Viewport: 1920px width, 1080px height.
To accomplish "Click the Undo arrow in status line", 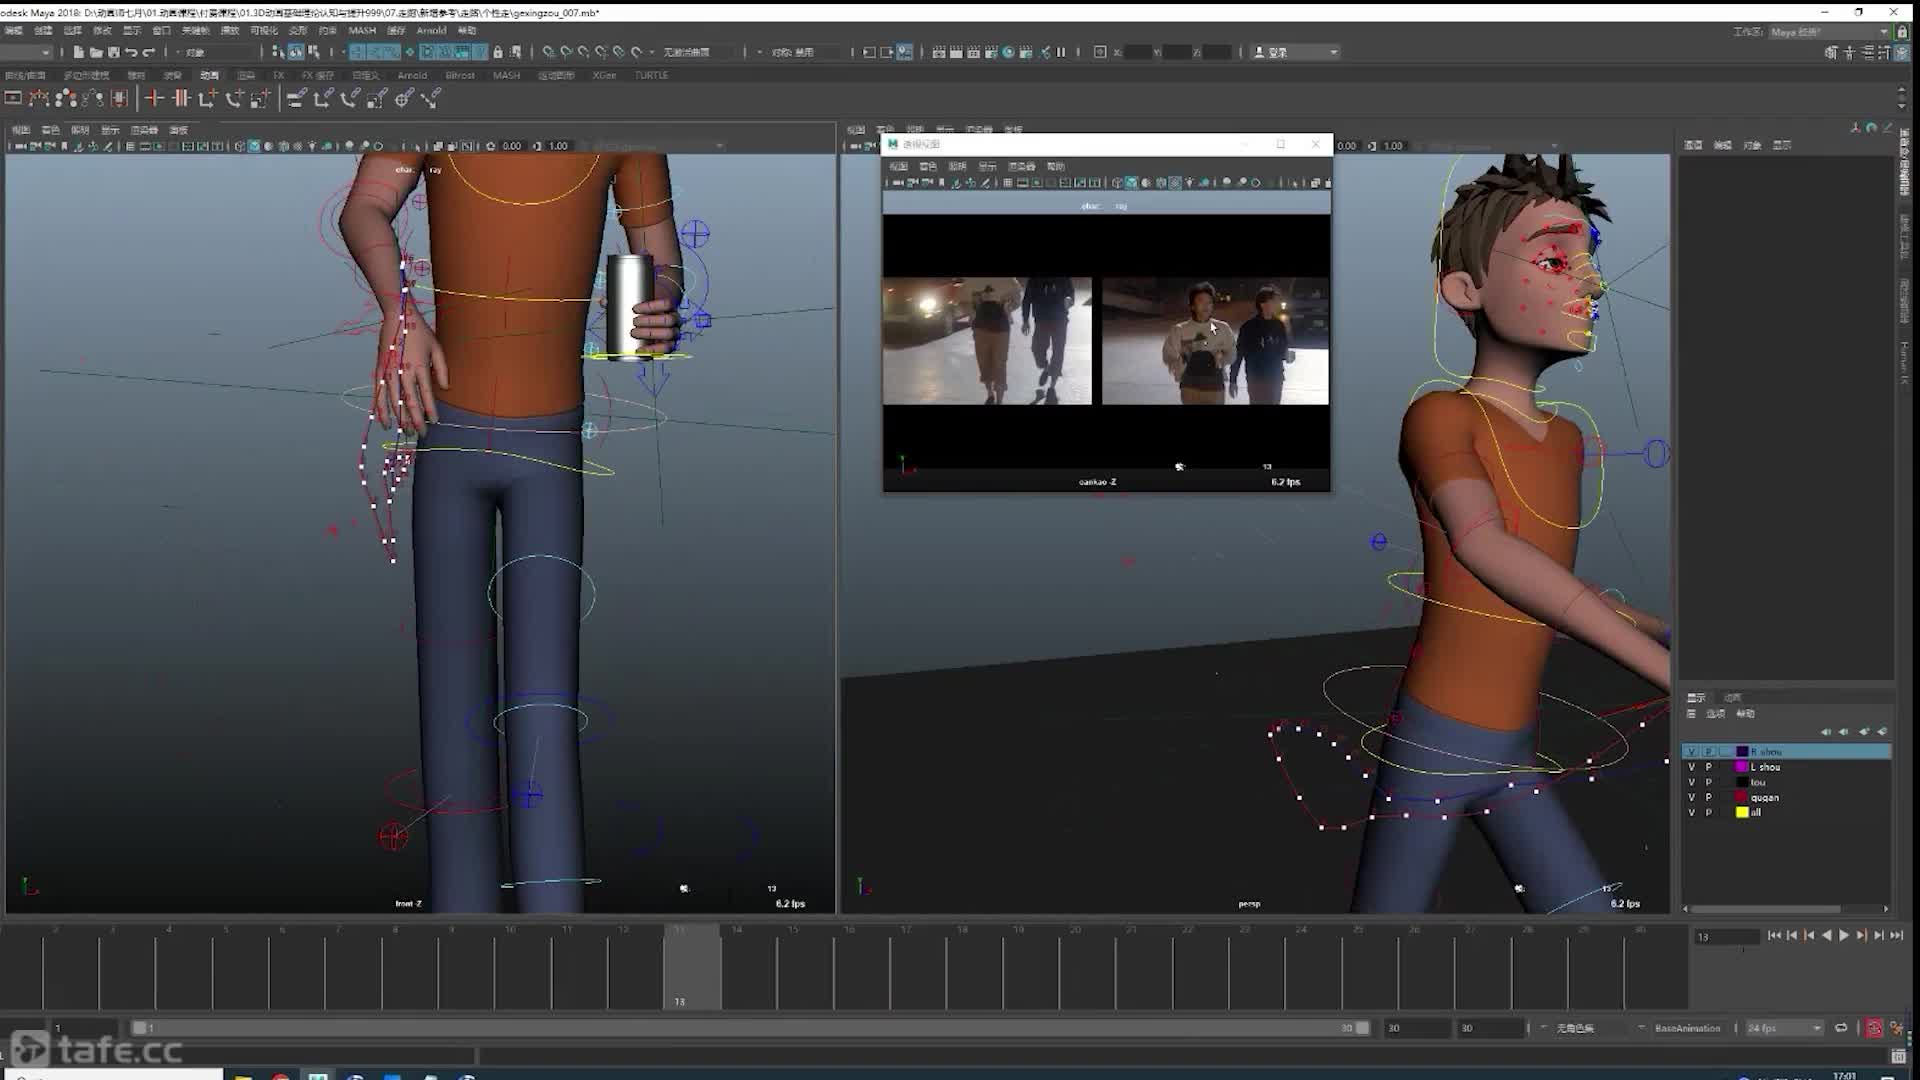I will [131, 52].
